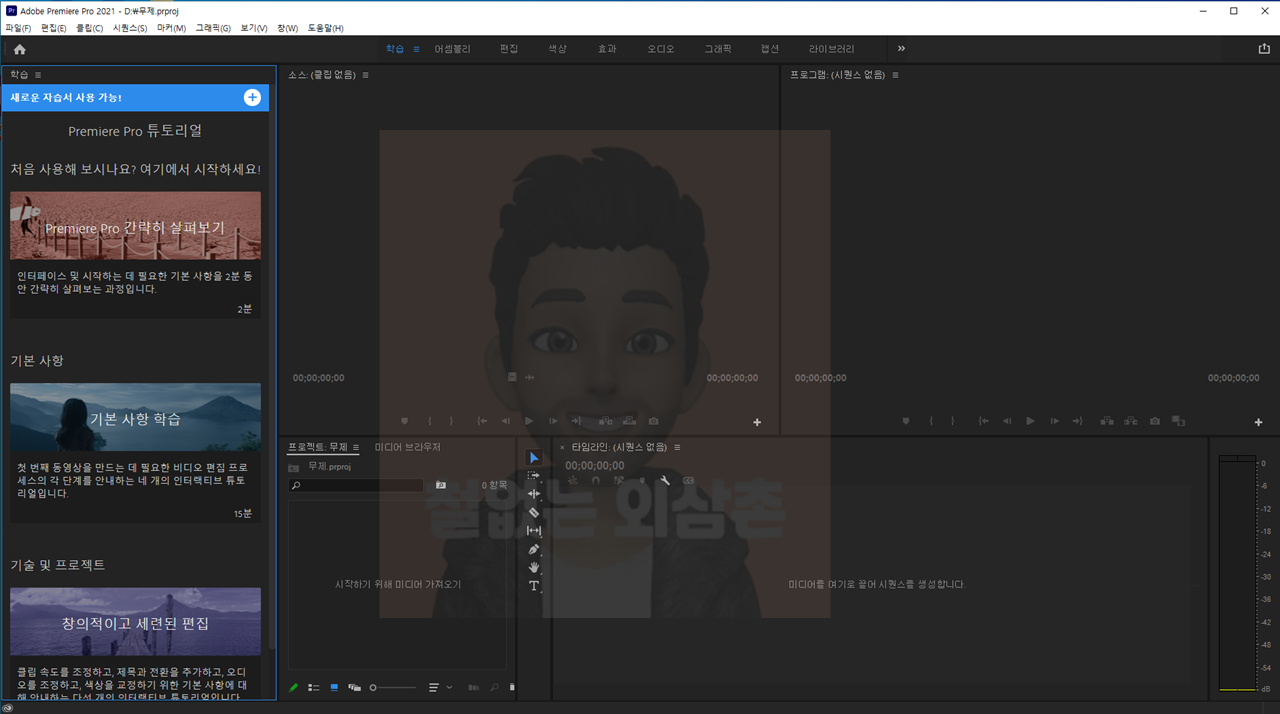The image size is (1280, 714).
Task: Open the Source panel menu
Action: [366, 75]
